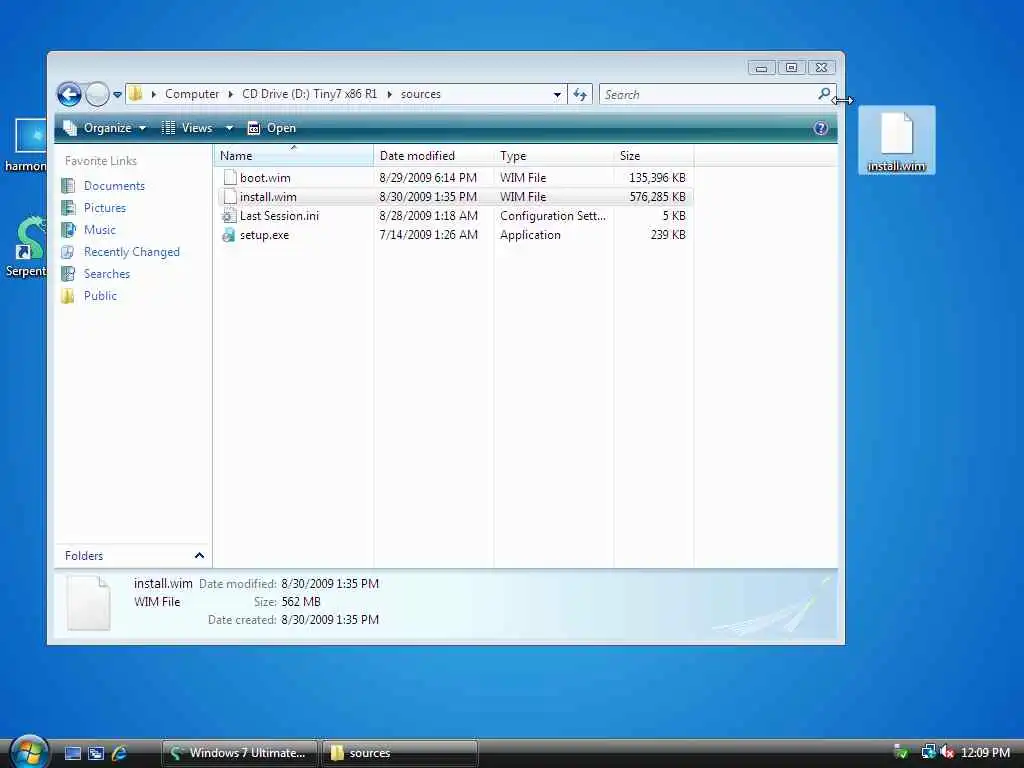
Task: Click the Music sidebar icon
Action: click(x=68, y=230)
